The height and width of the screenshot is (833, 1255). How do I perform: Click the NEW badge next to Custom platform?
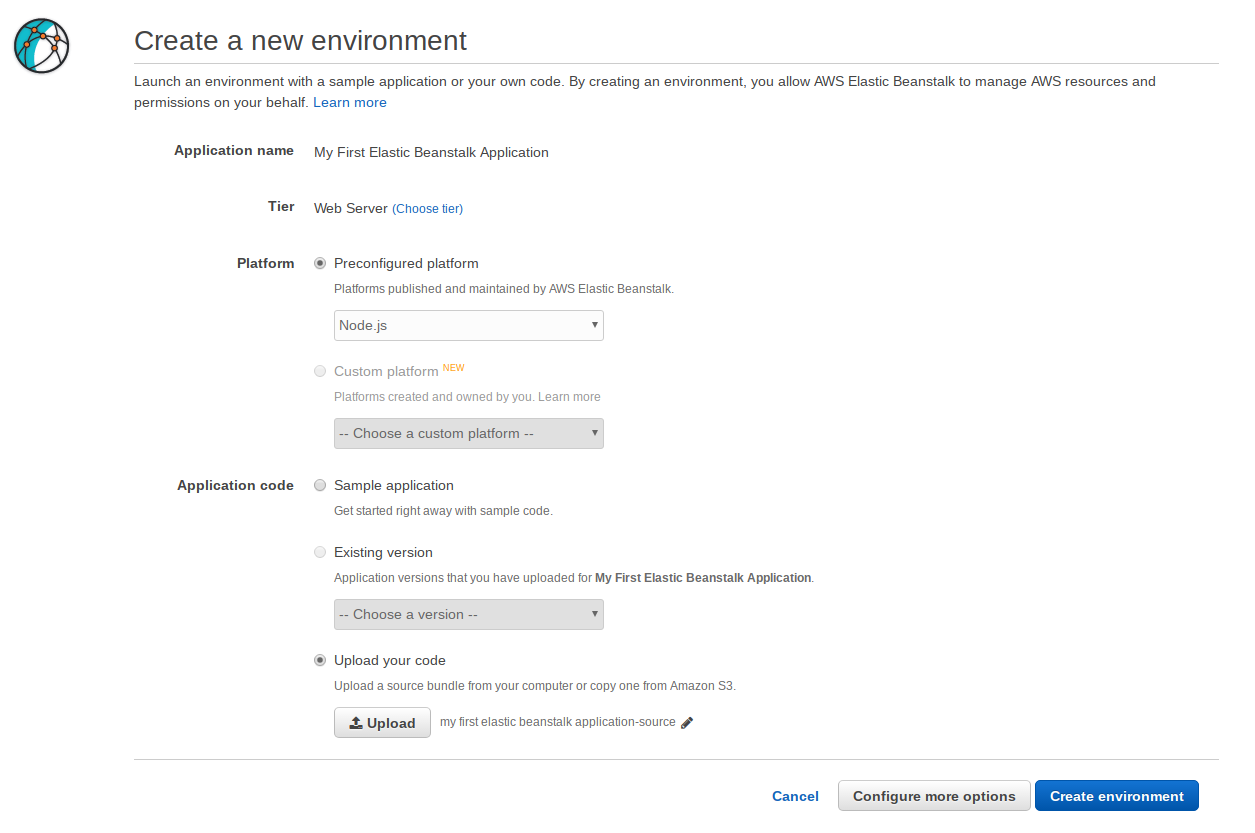point(454,368)
